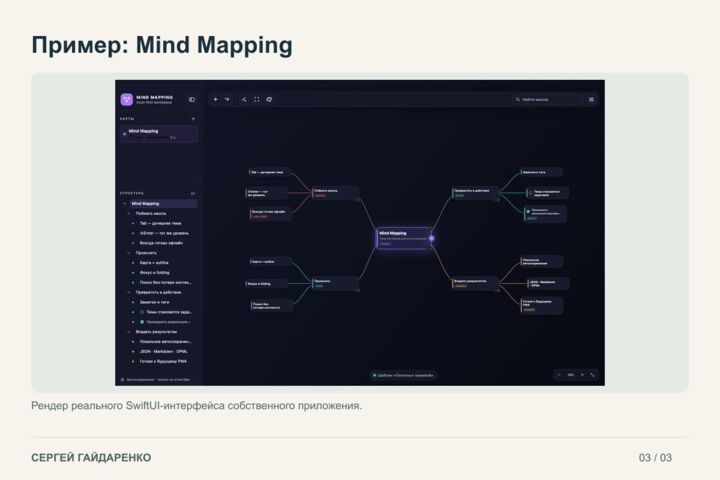
Task: Click into the Найти мысль search field
Action: [549, 99]
